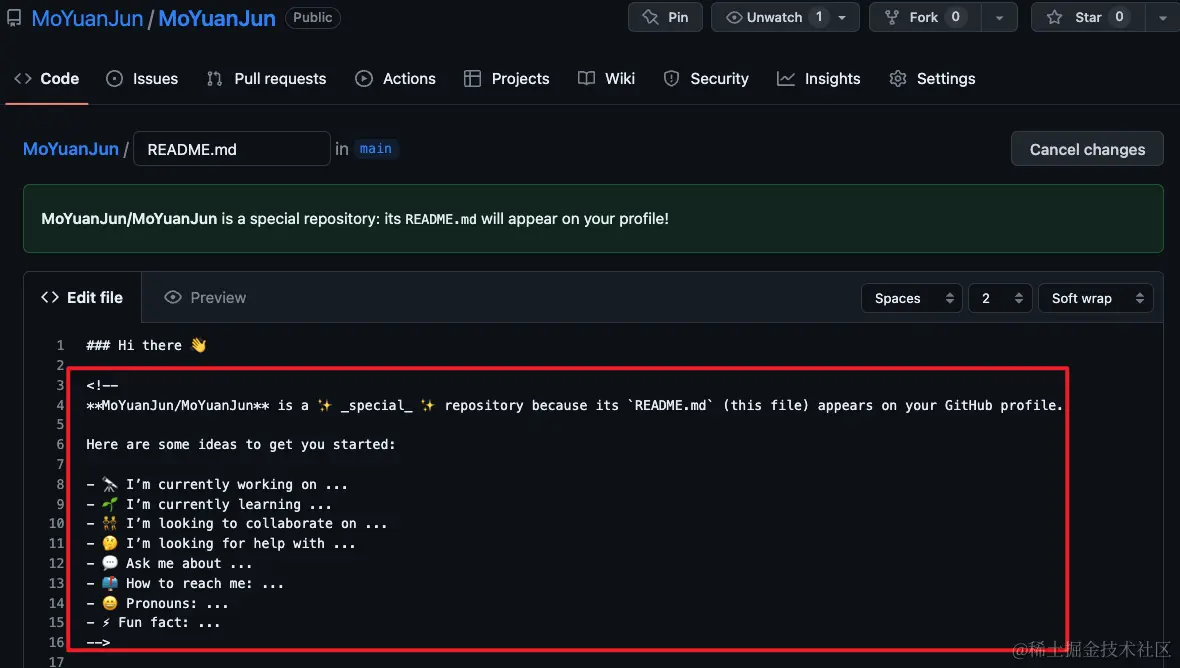Go to the Security tab
1180x668 pixels.
point(706,78)
